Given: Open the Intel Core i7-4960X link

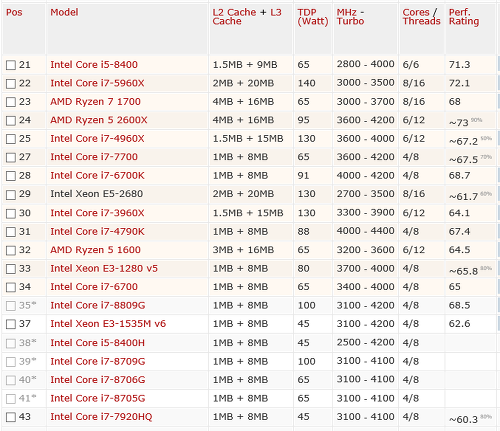Looking at the screenshot, I should pyautogui.click(x=97, y=139).
